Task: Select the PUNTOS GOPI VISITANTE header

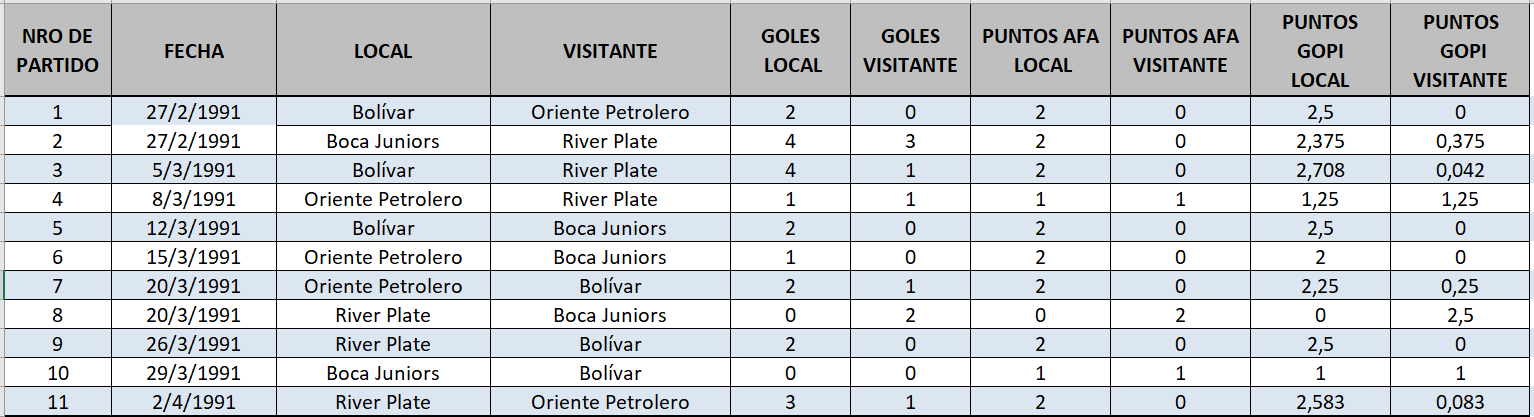Action: coord(1460,51)
